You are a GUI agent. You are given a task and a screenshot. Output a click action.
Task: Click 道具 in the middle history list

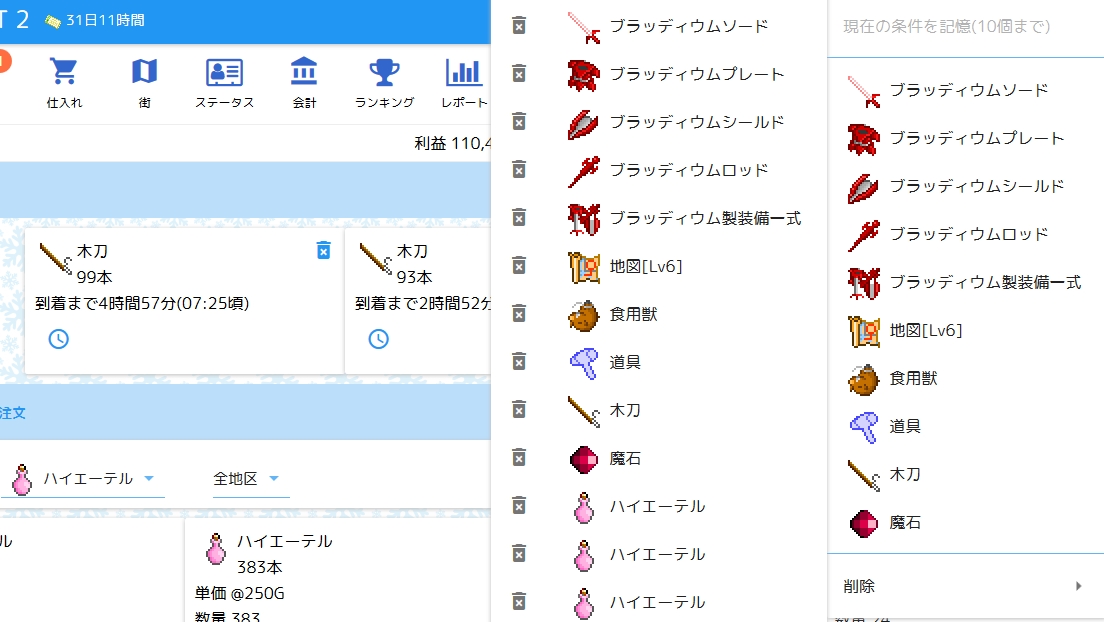tap(625, 362)
